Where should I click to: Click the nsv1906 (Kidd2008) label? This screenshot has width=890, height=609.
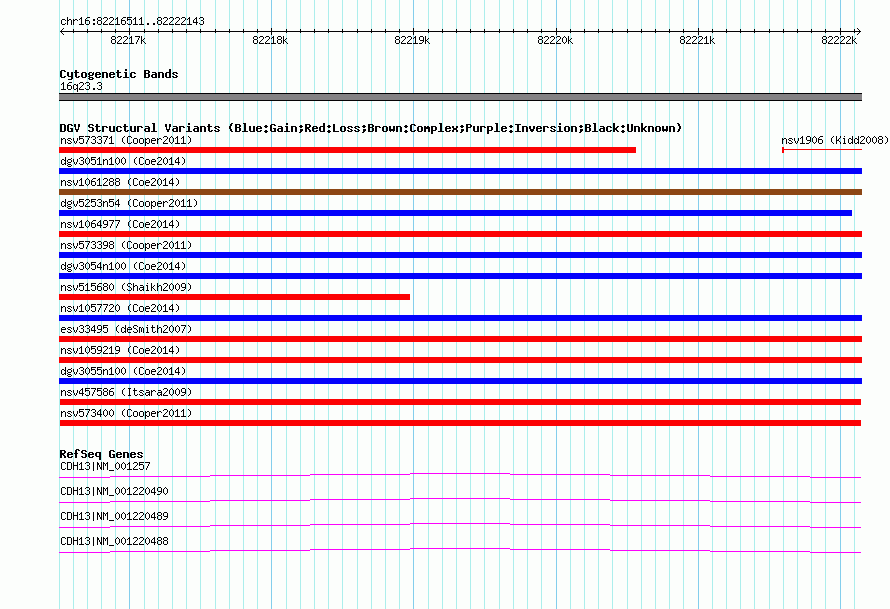834,140
